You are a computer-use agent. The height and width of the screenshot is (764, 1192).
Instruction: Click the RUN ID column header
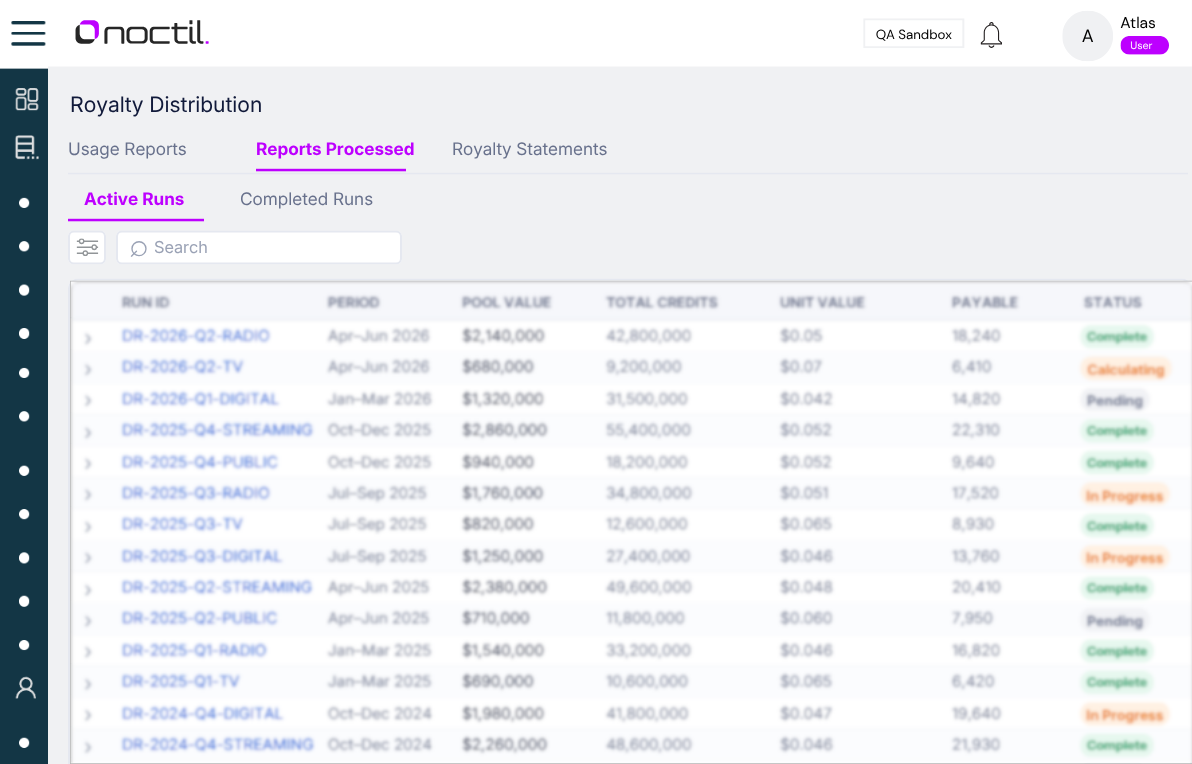[145, 303]
